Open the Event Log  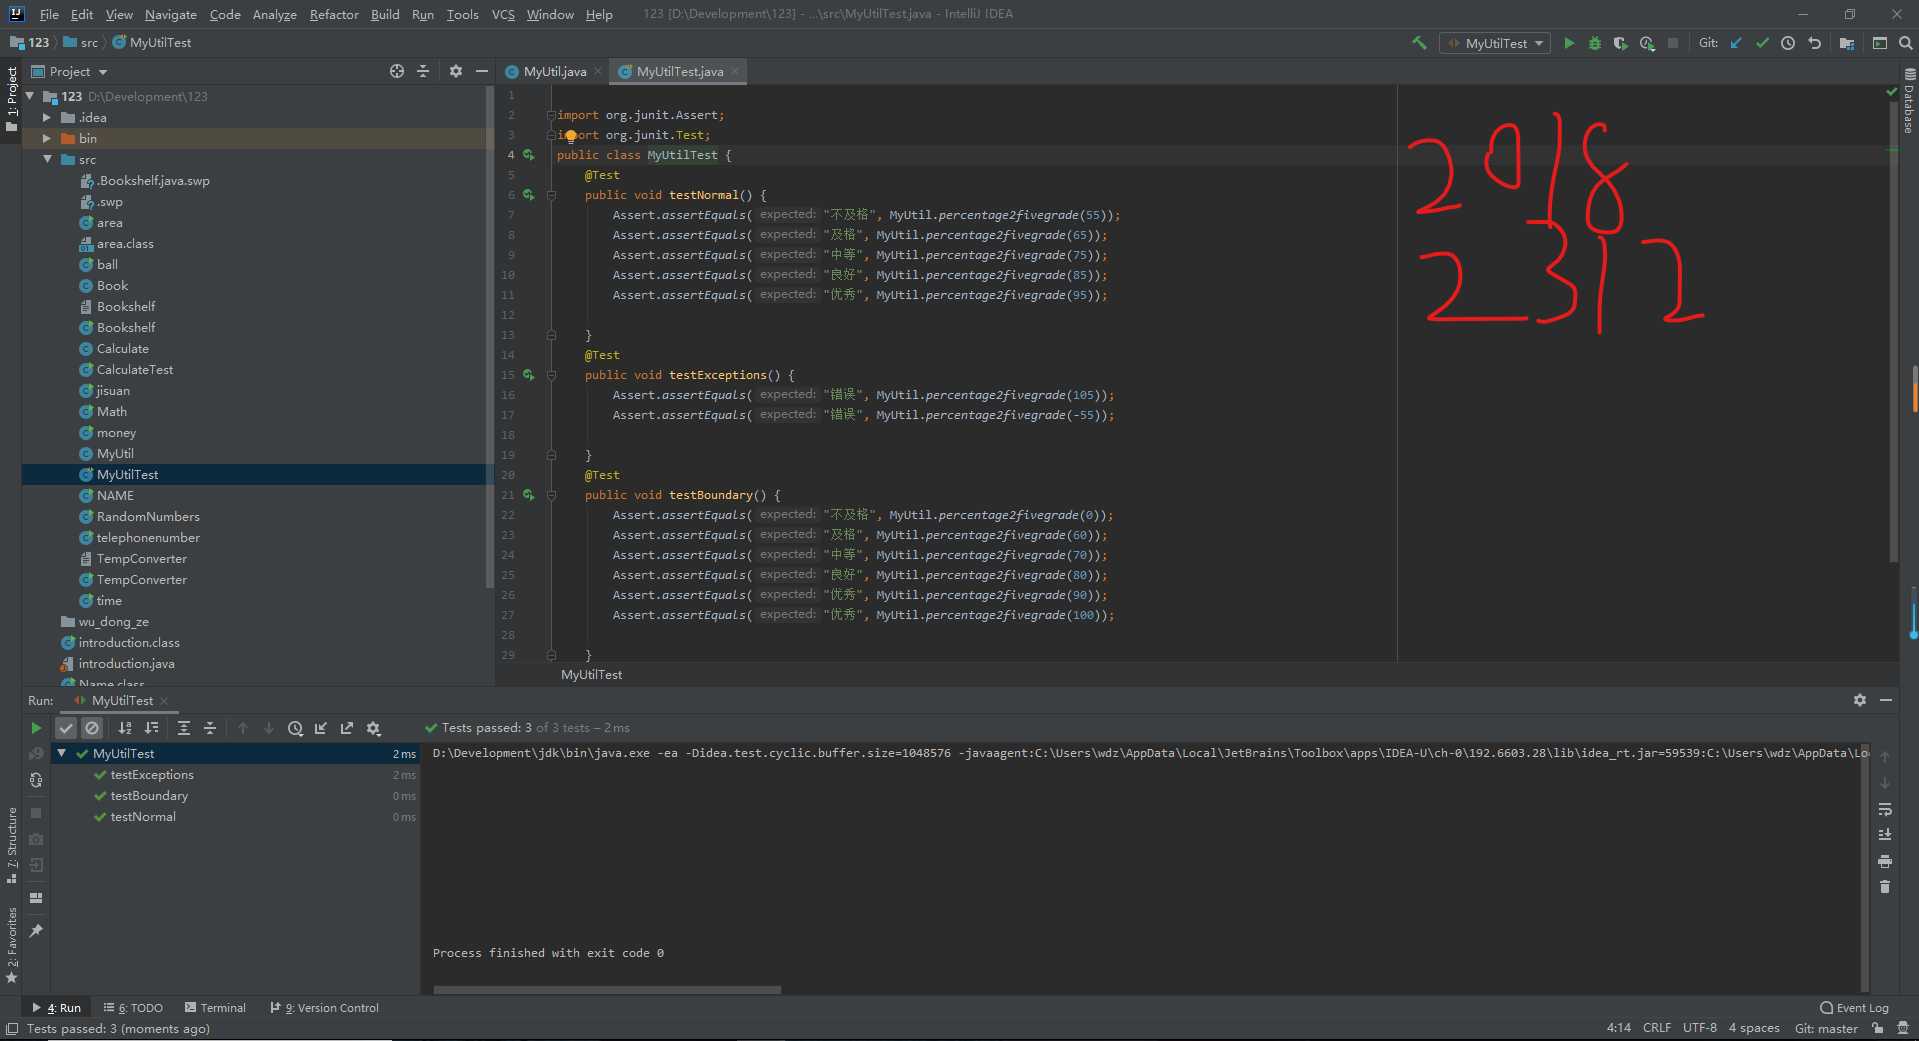click(x=1854, y=1008)
